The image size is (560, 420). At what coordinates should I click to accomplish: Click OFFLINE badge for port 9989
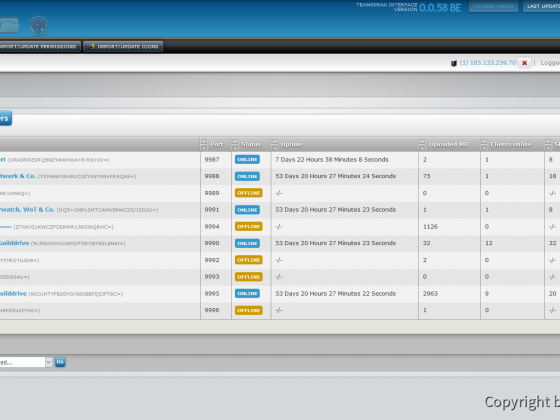pyautogui.click(x=249, y=193)
